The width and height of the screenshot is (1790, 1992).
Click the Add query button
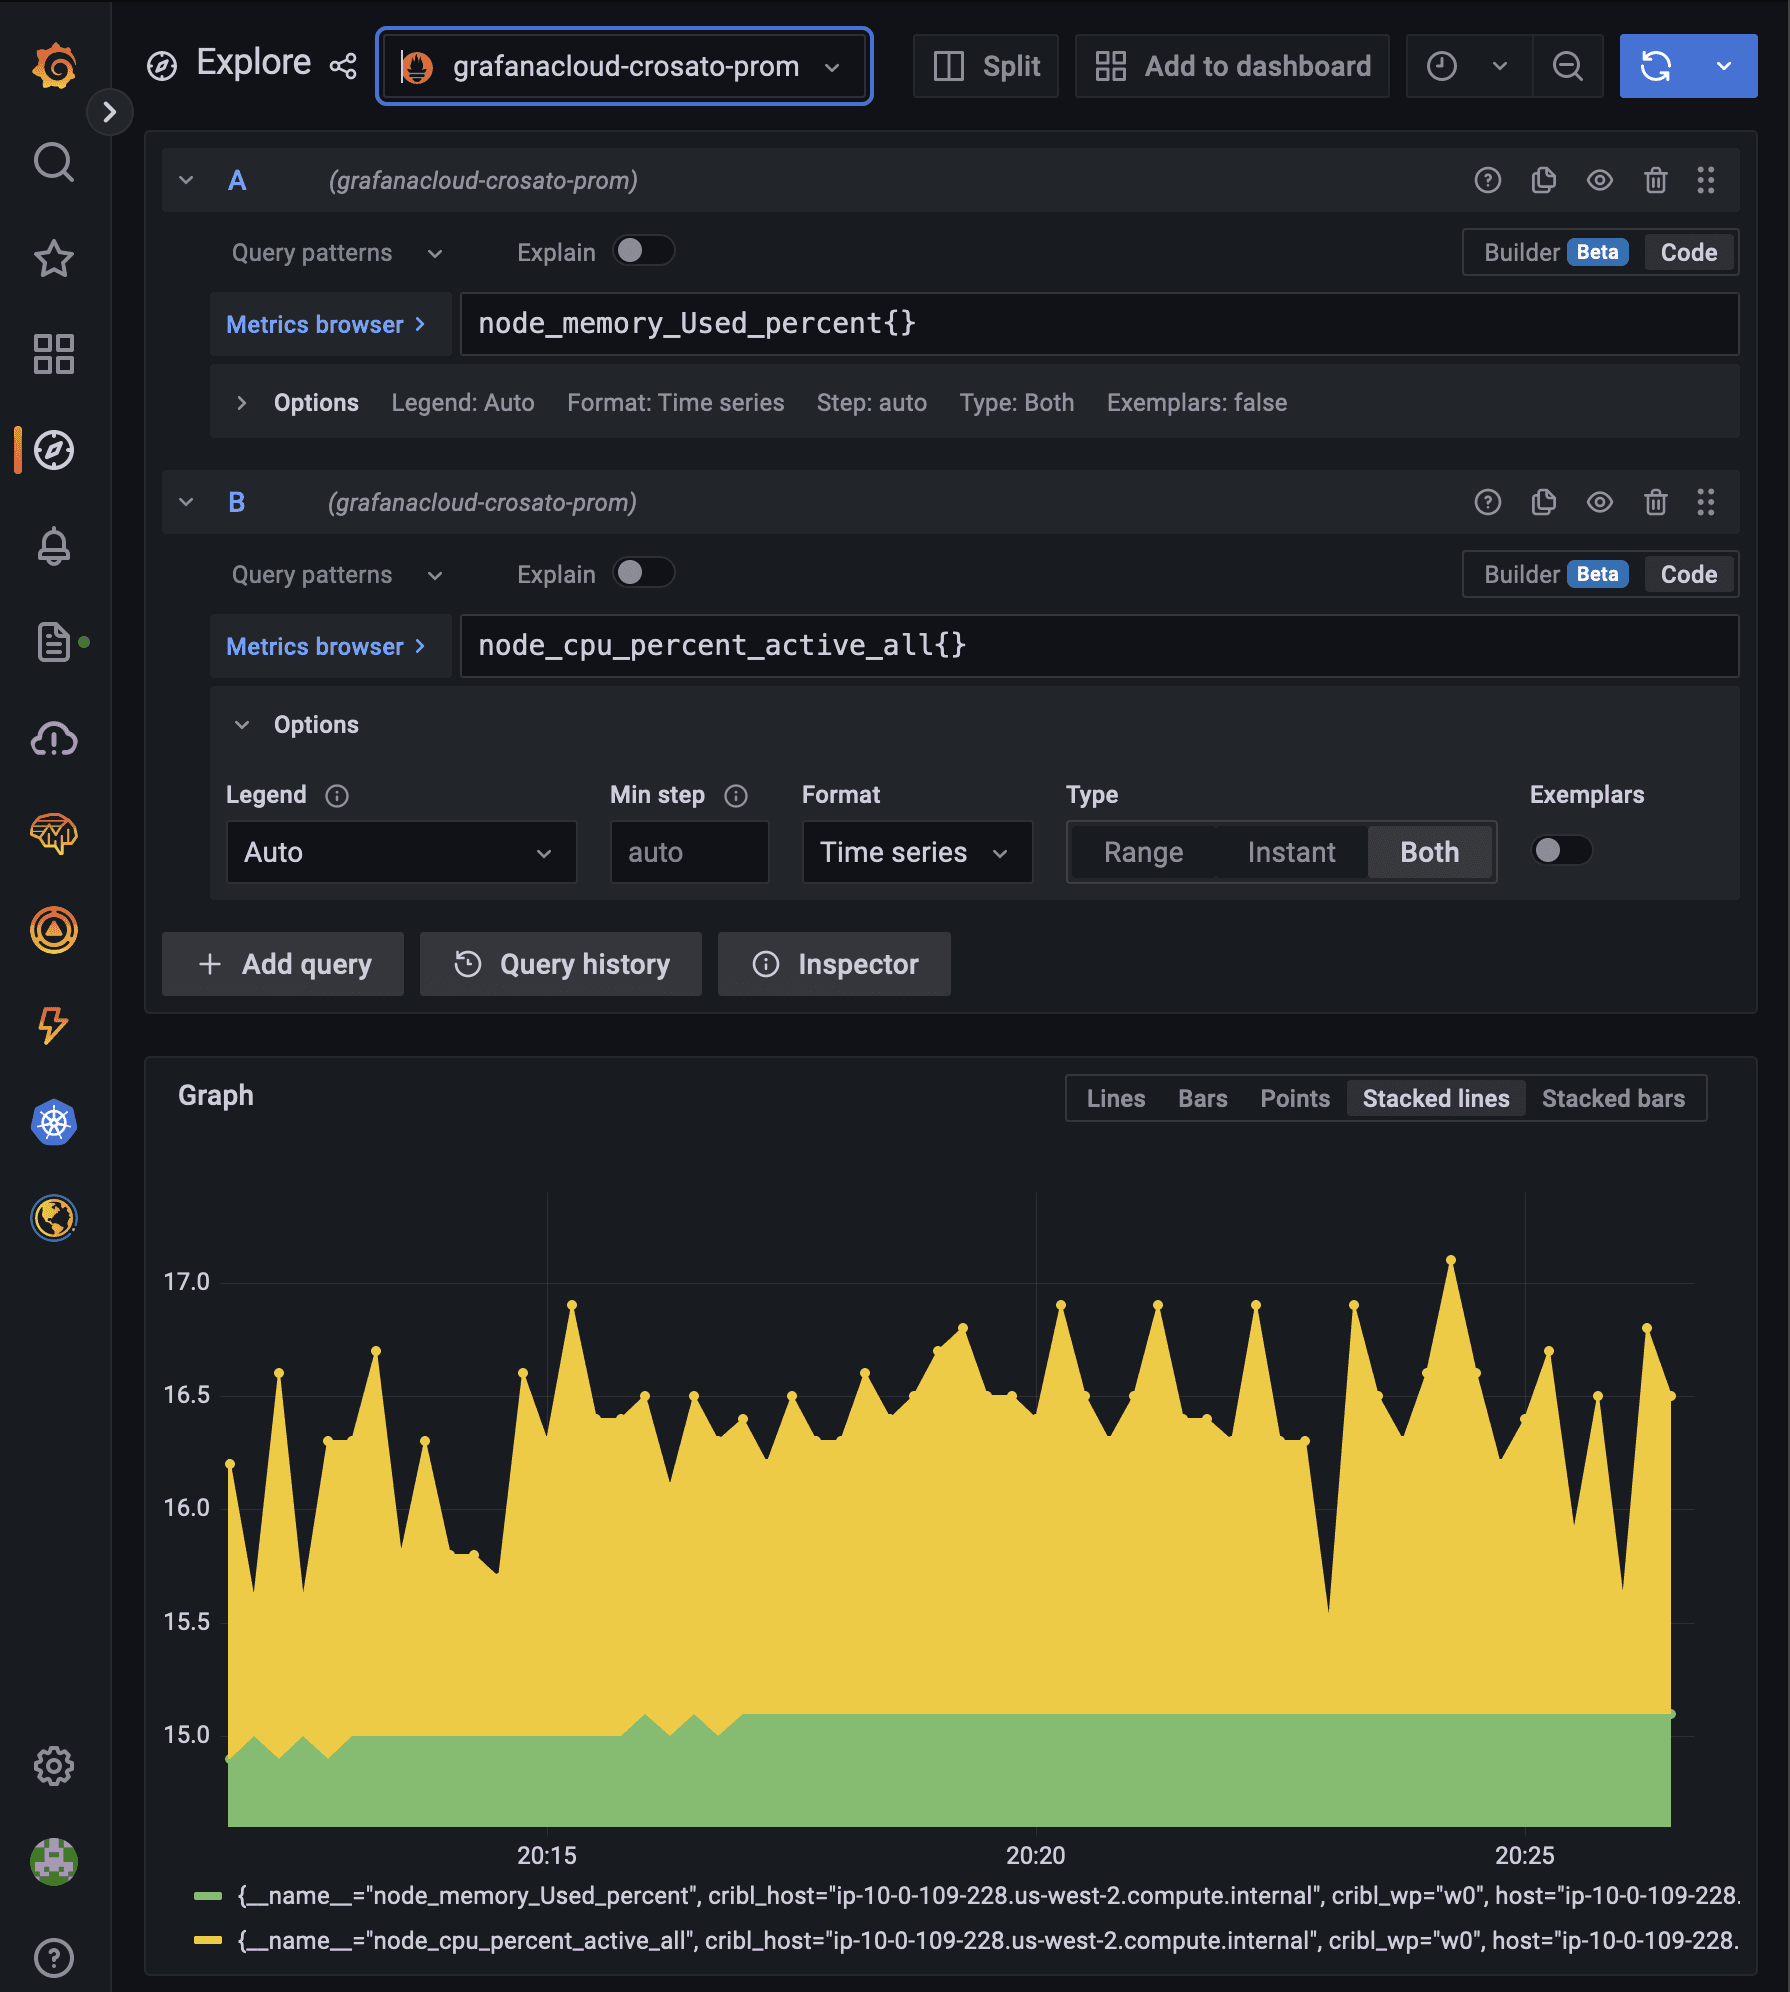[283, 964]
